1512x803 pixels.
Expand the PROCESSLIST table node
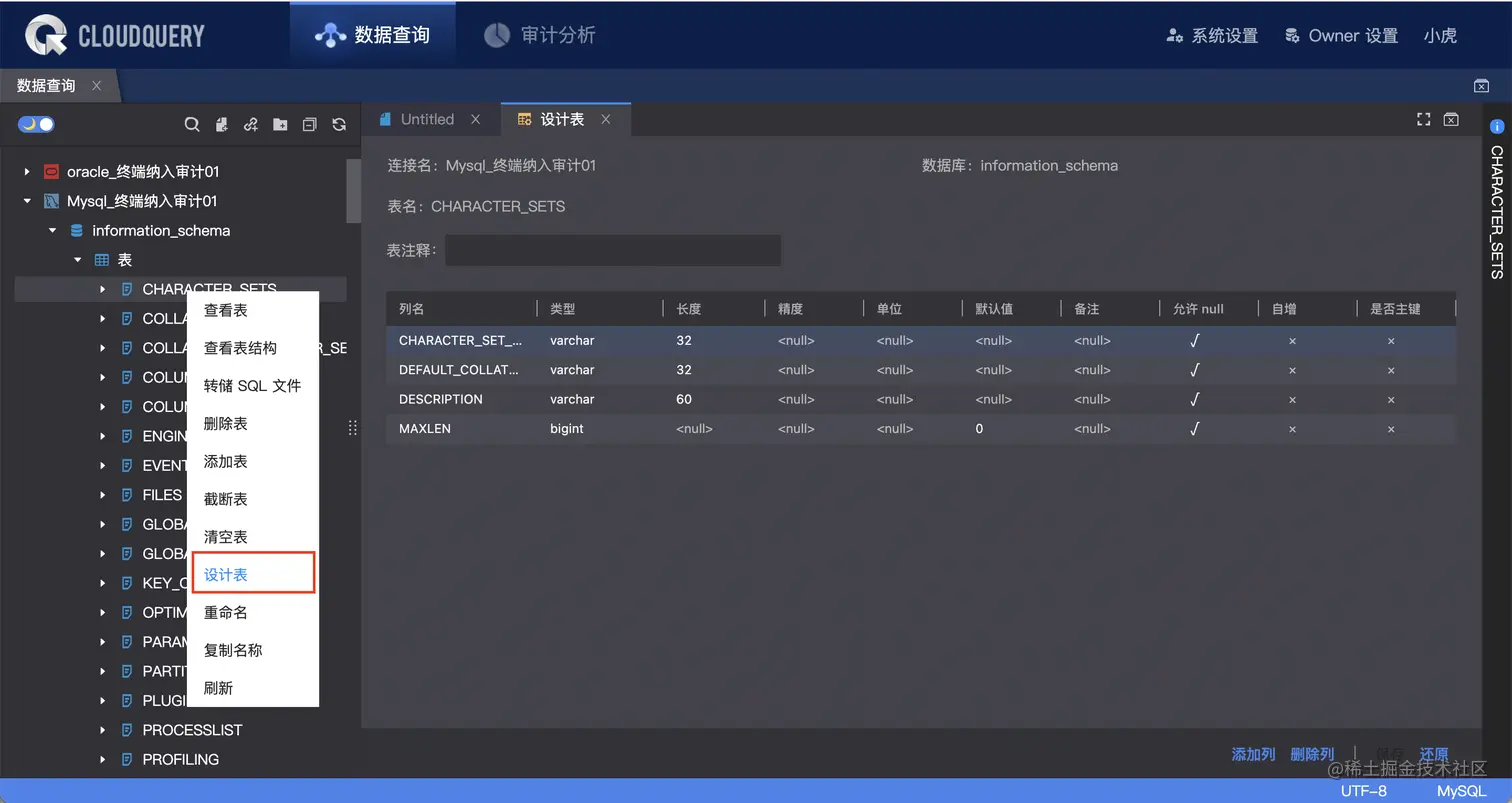coord(102,730)
